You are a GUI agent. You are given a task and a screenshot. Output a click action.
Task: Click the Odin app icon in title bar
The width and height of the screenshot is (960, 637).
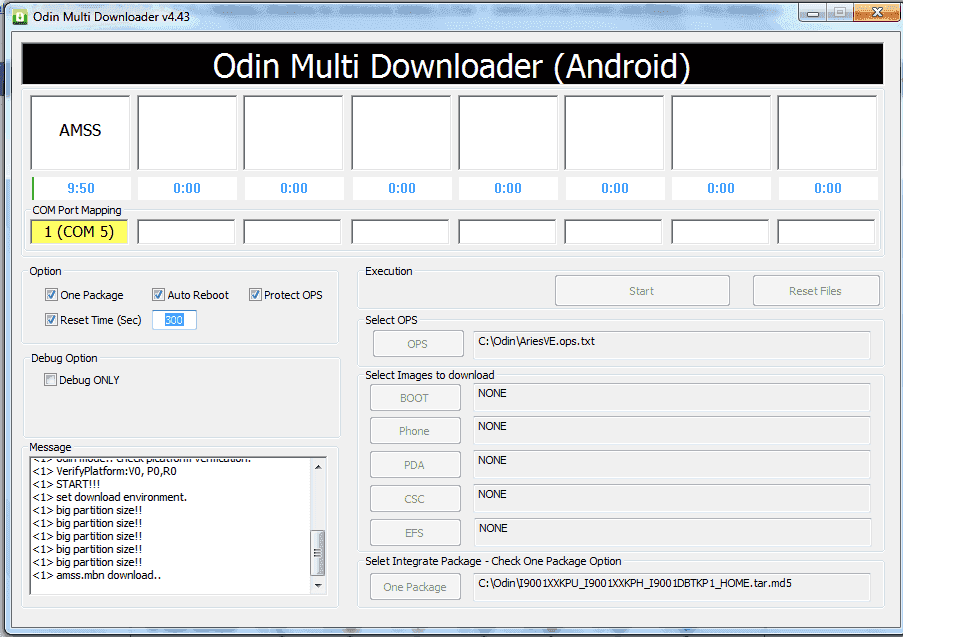tap(20, 17)
